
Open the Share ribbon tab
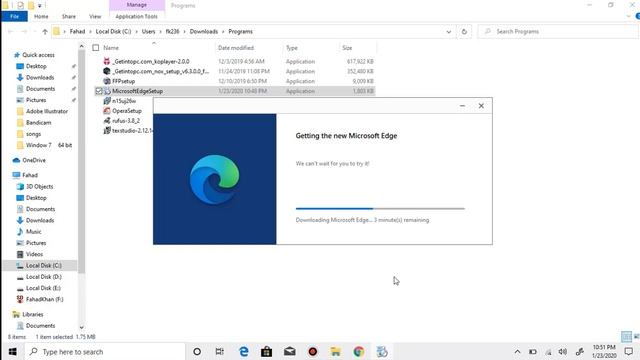coord(69,16)
